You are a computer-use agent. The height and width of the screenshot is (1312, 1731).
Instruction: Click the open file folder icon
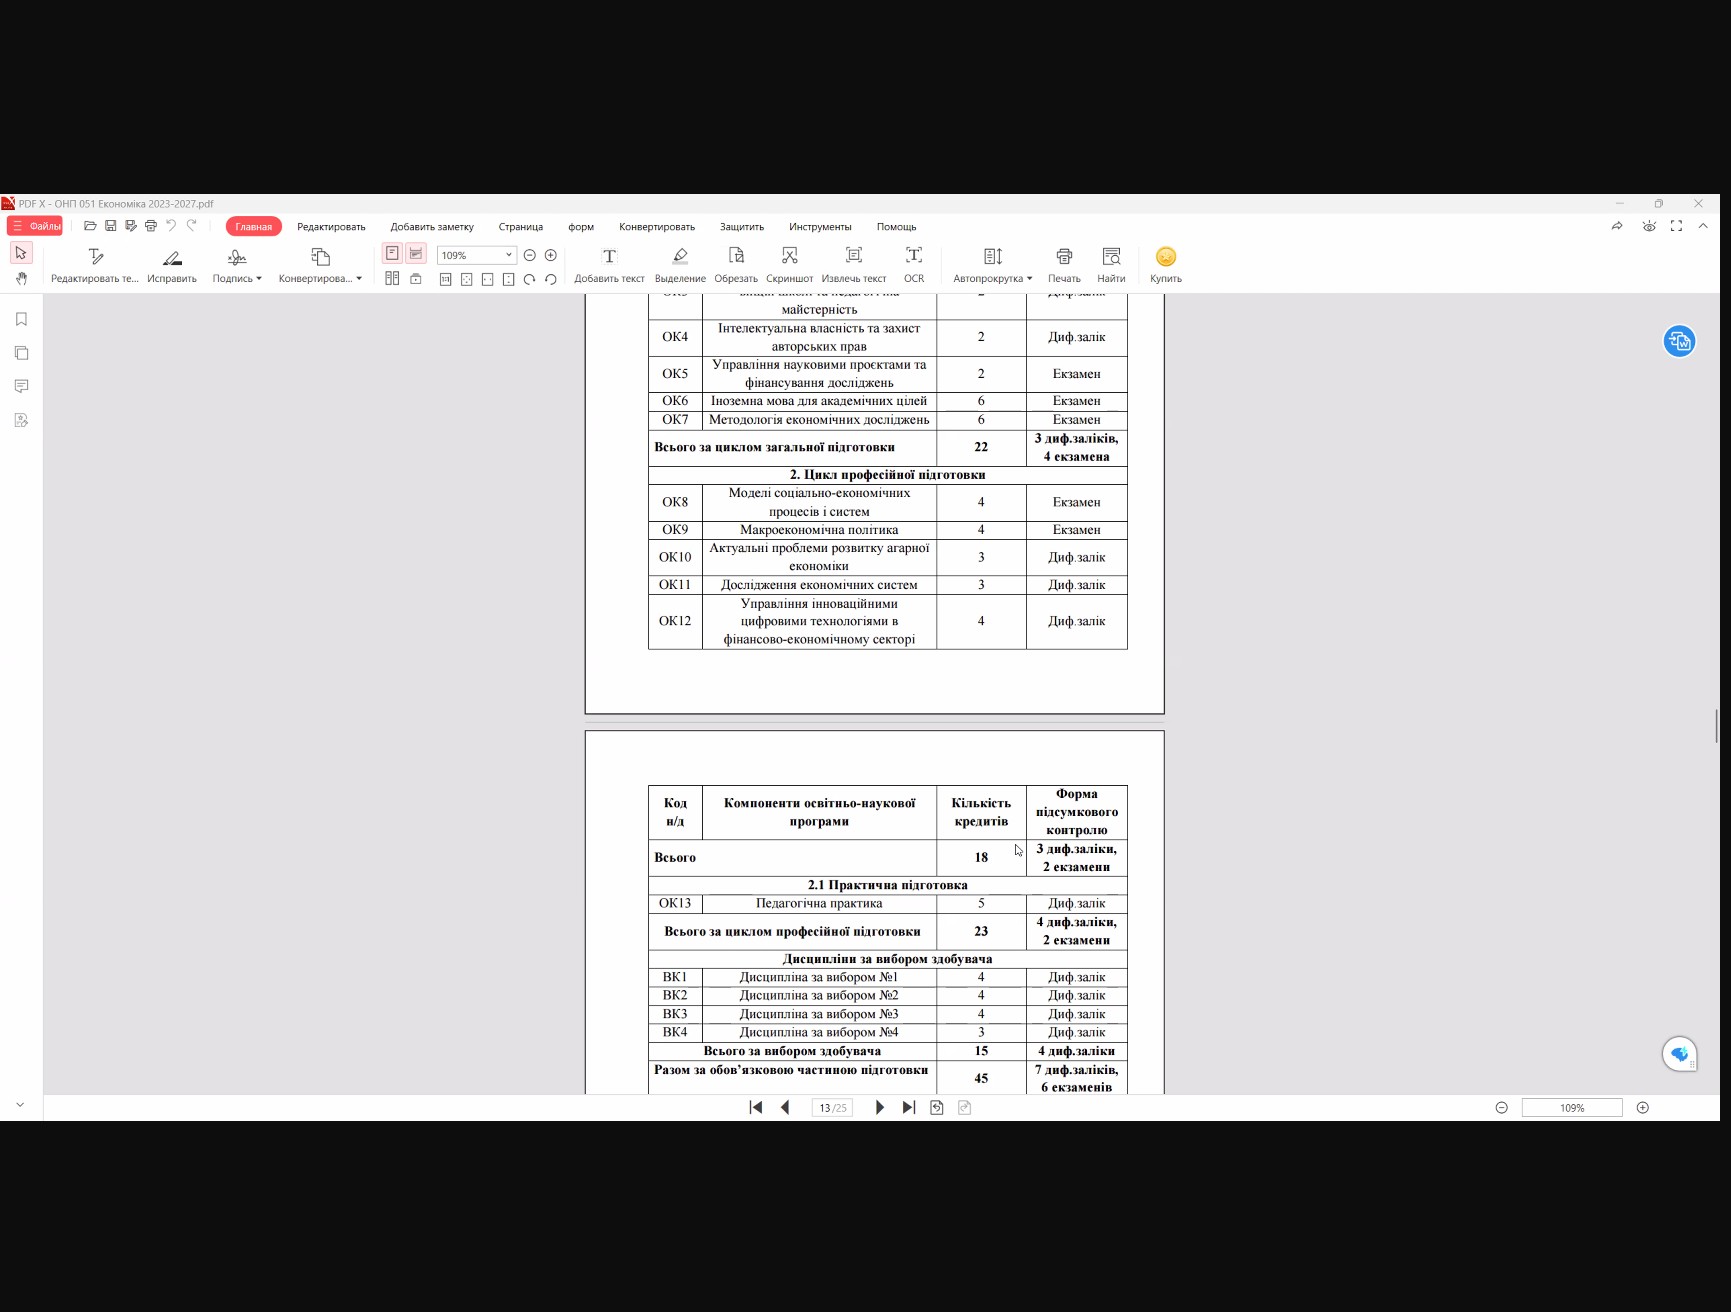coord(90,226)
